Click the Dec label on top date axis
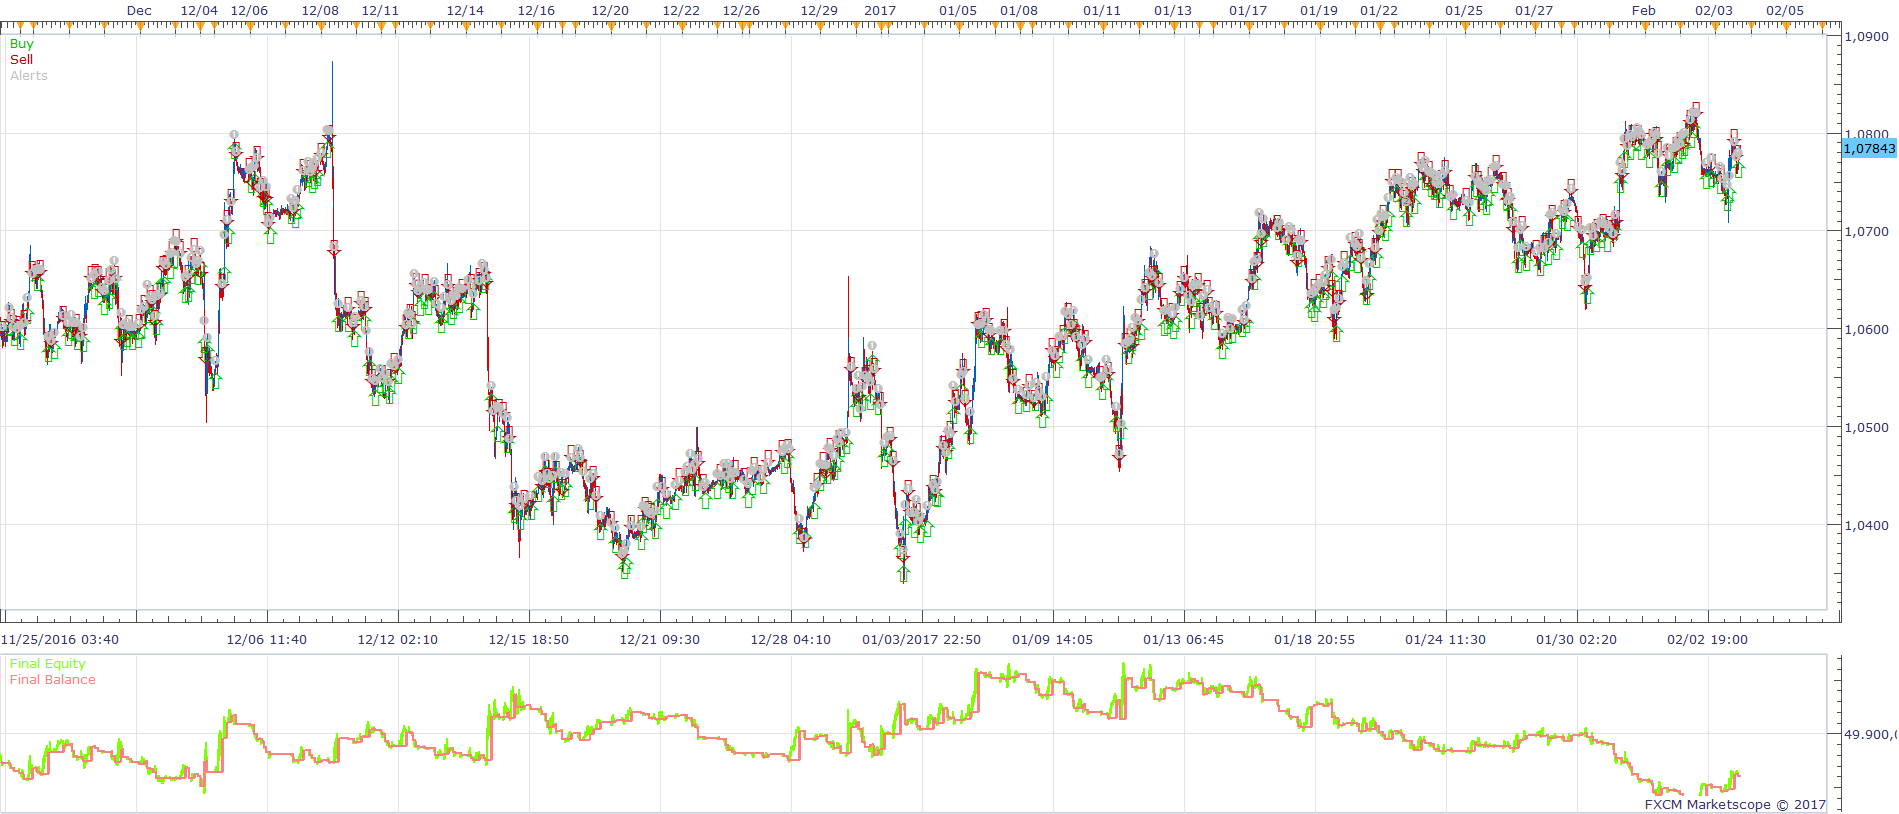1899x814 pixels. pyautogui.click(x=139, y=11)
